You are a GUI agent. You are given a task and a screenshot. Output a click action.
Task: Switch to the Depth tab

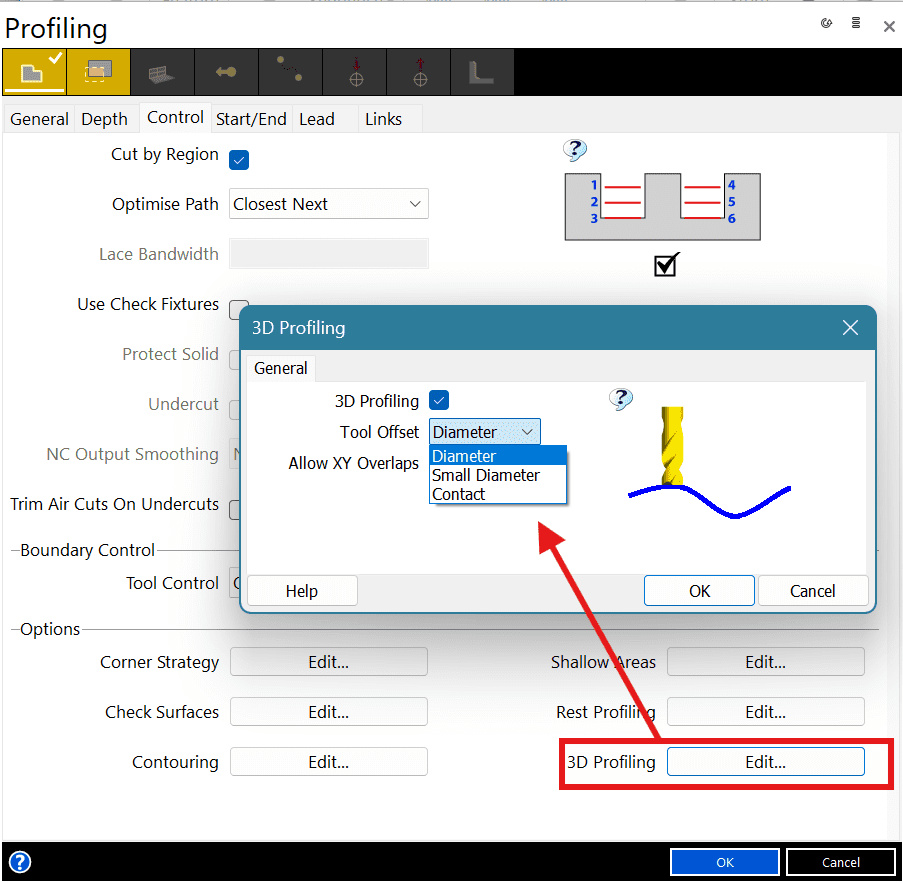pyautogui.click(x=104, y=119)
